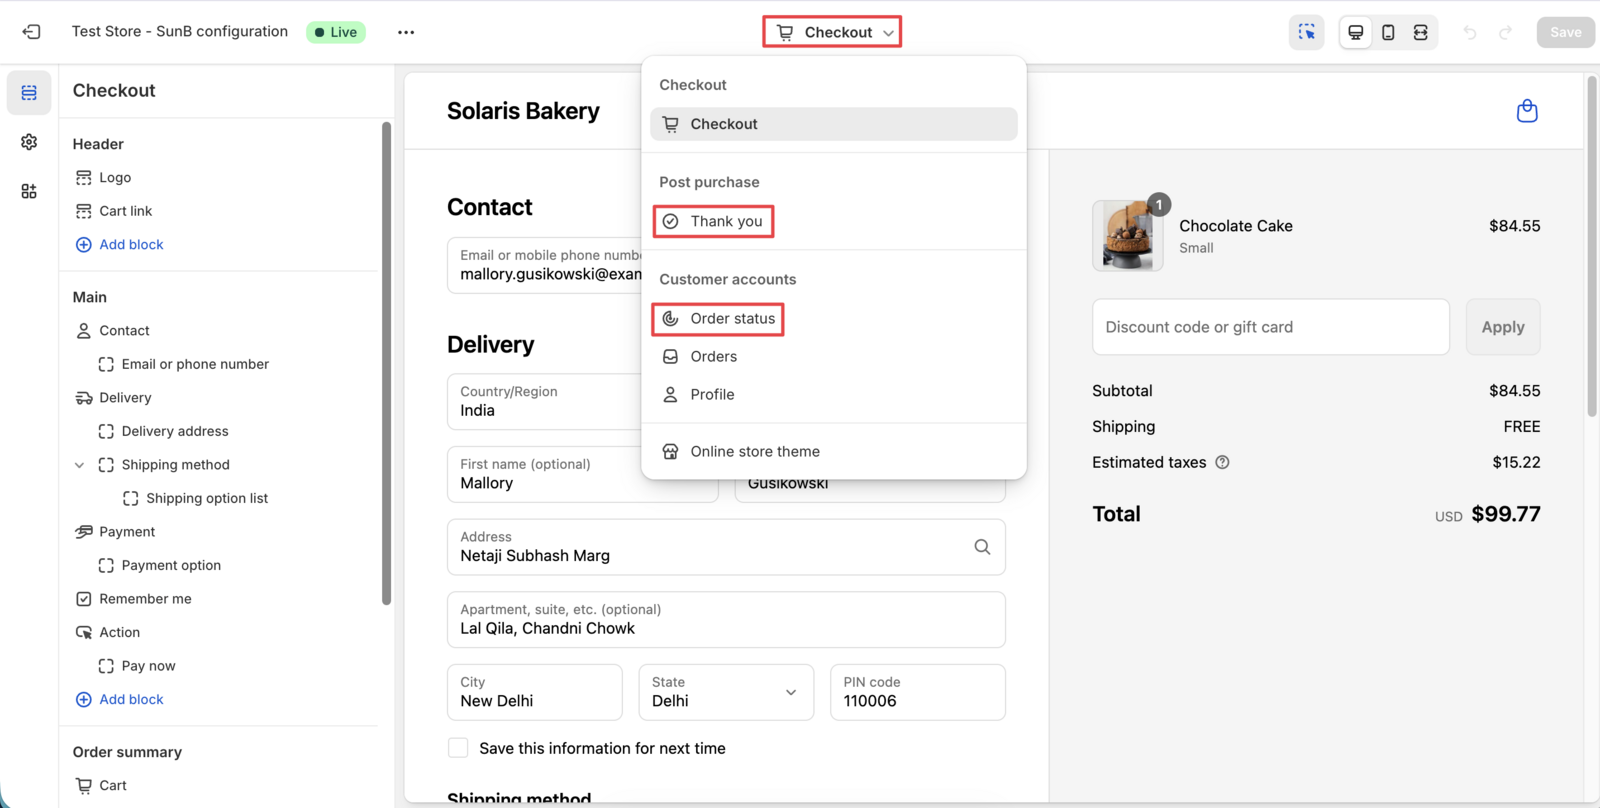
Task: Select the Action section in sidebar
Action: (119, 632)
